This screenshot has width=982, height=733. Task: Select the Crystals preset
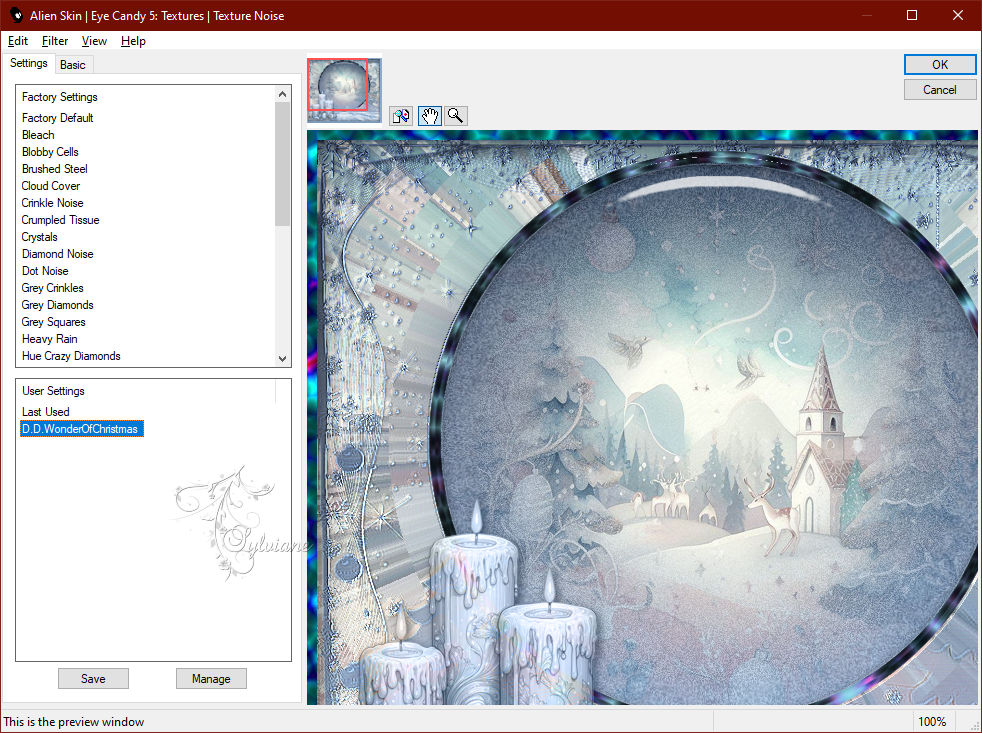(x=39, y=237)
